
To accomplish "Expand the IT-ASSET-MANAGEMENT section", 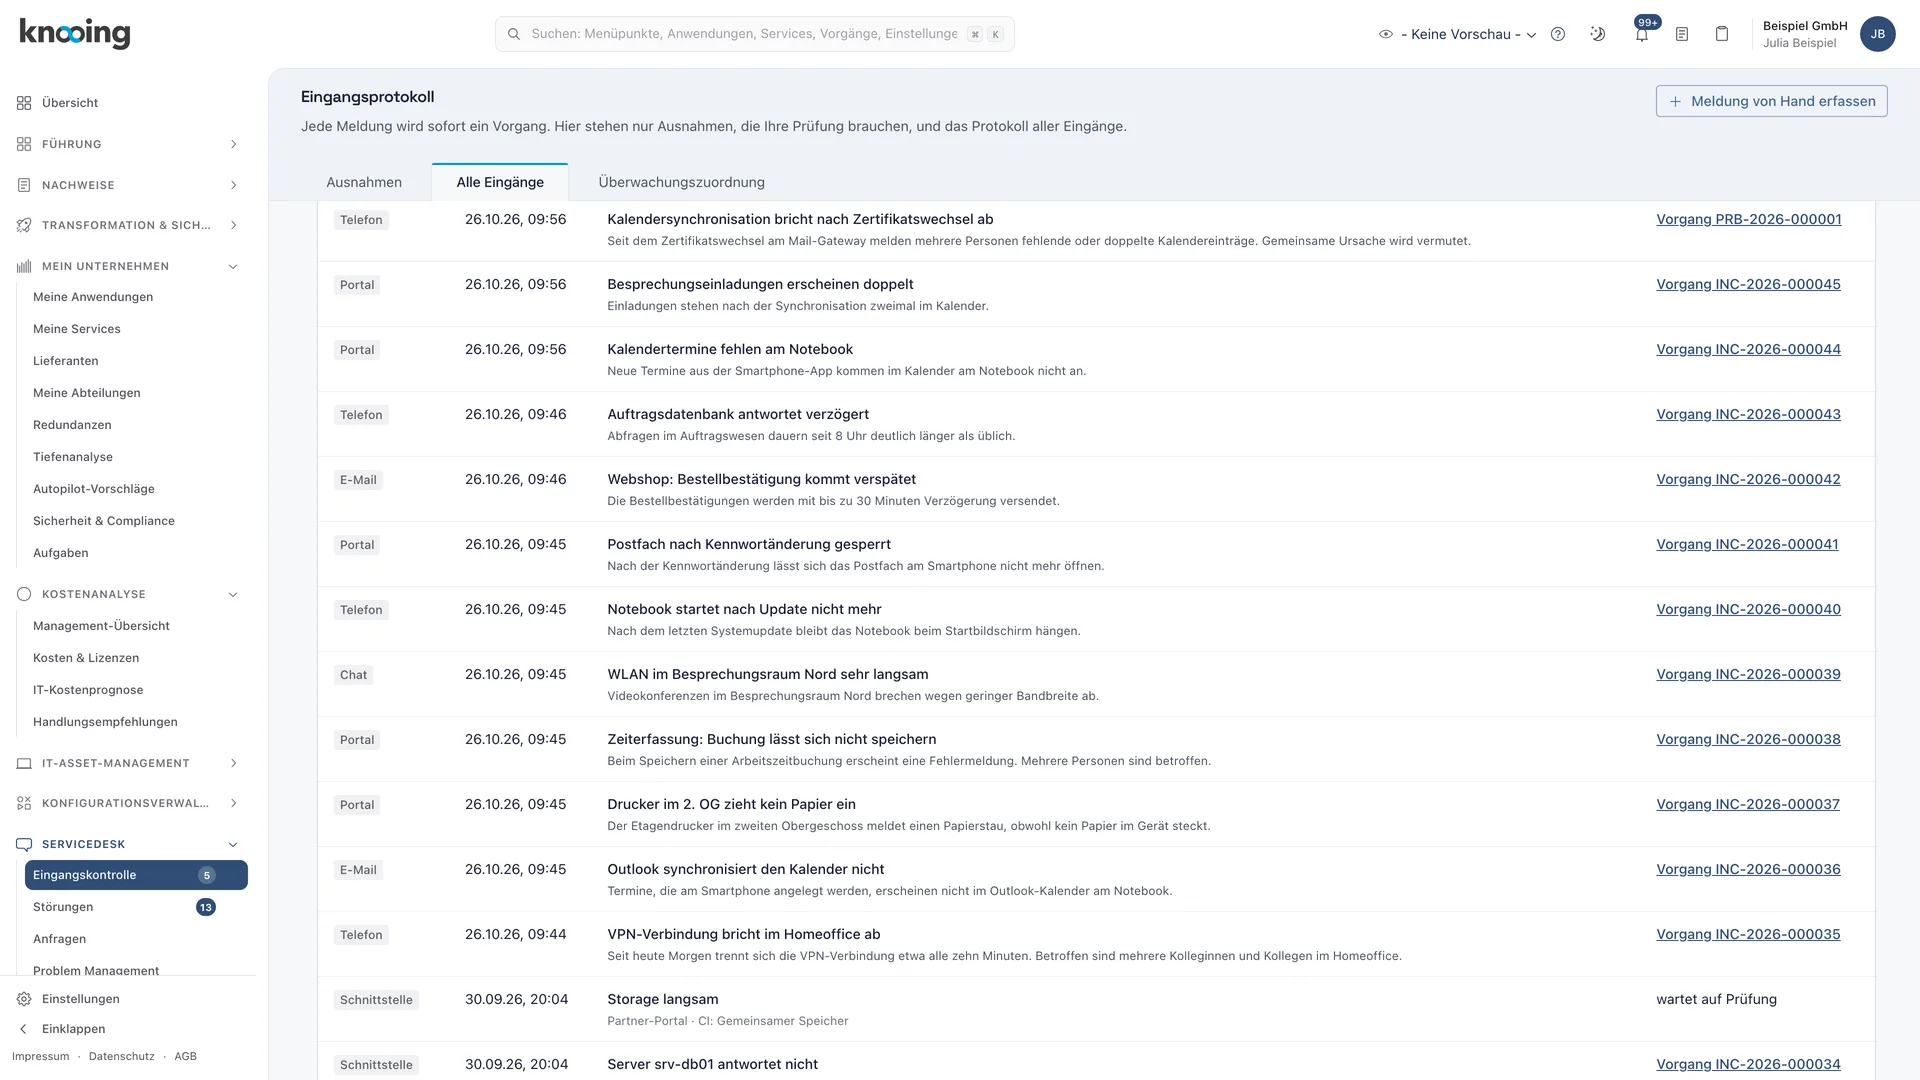I will coord(128,763).
